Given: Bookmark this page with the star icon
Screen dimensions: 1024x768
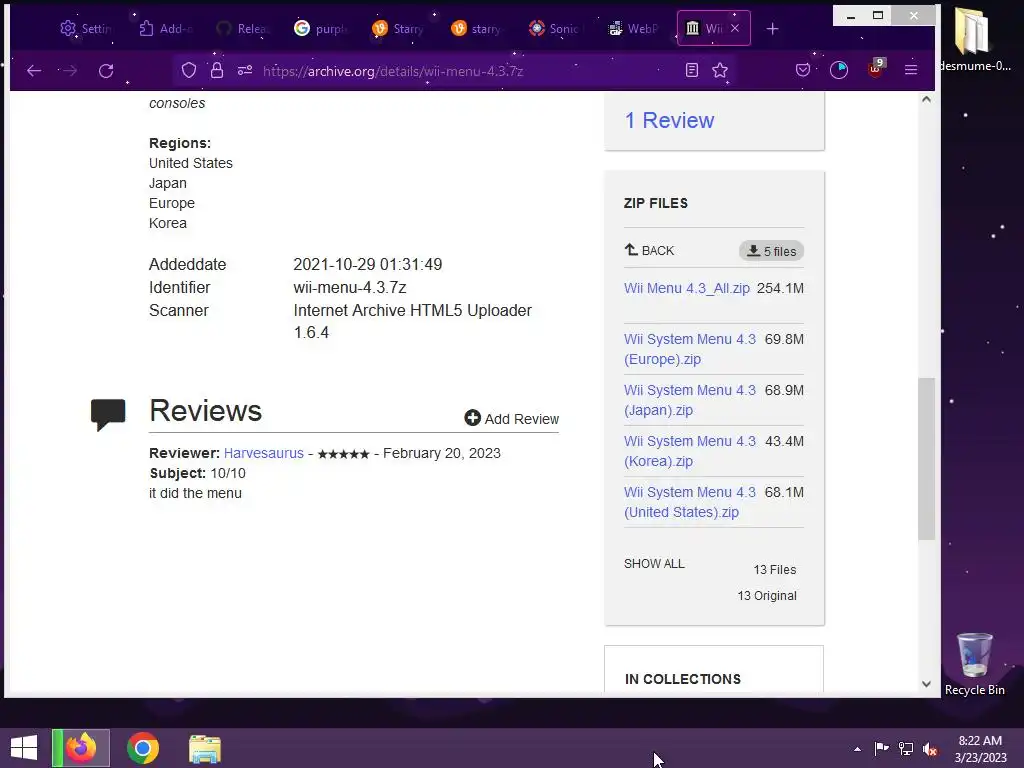Looking at the screenshot, I should tap(720, 71).
